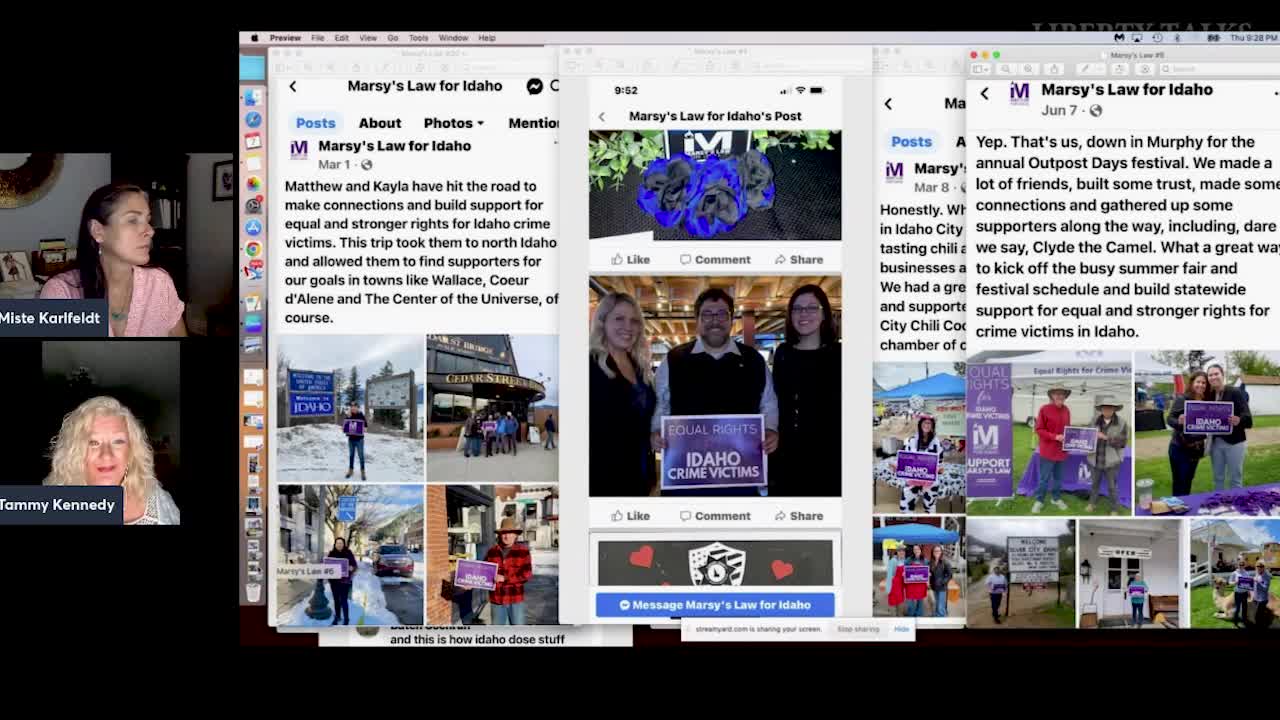Open the Preview application menu
The height and width of the screenshot is (720, 1280).
coord(285,38)
